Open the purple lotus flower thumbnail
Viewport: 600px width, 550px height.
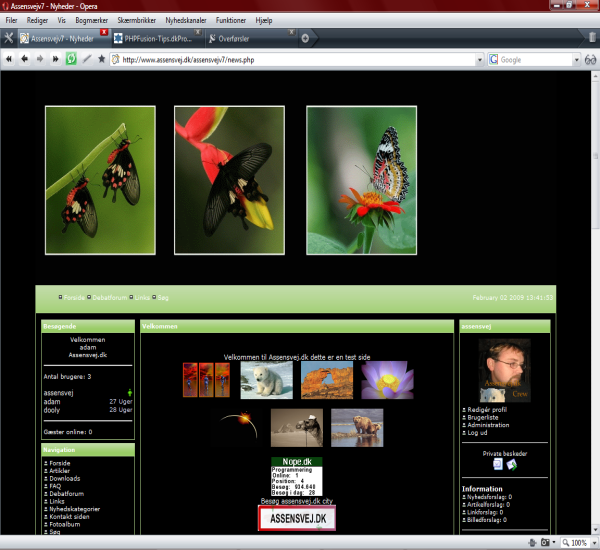click(x=387, y=380)
